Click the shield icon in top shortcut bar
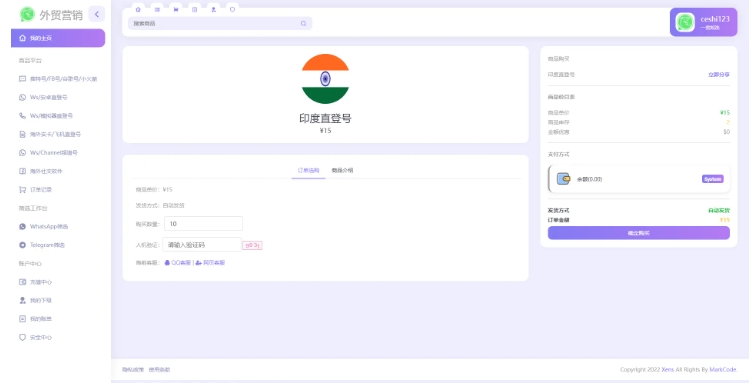Viewport: 751px width, 383px height. click(232, 10)
